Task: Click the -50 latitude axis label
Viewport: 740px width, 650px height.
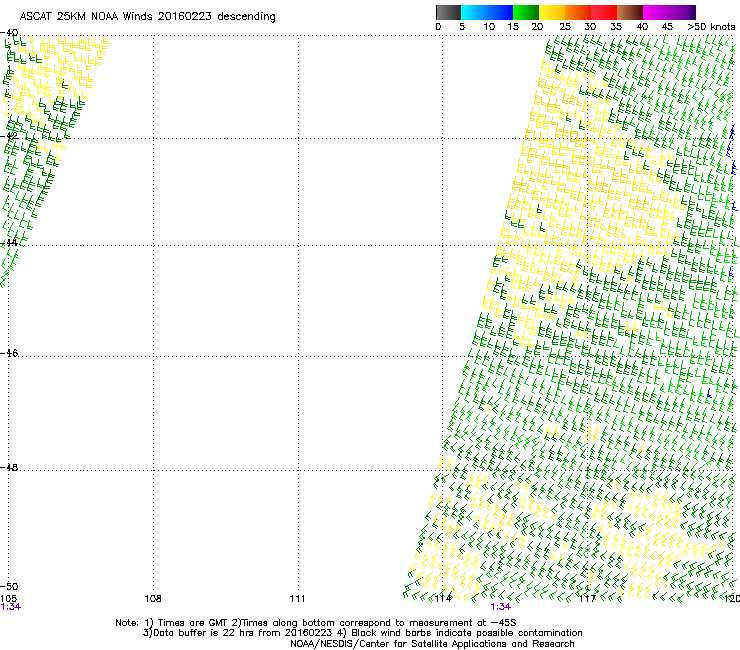Action: point(9,586)
